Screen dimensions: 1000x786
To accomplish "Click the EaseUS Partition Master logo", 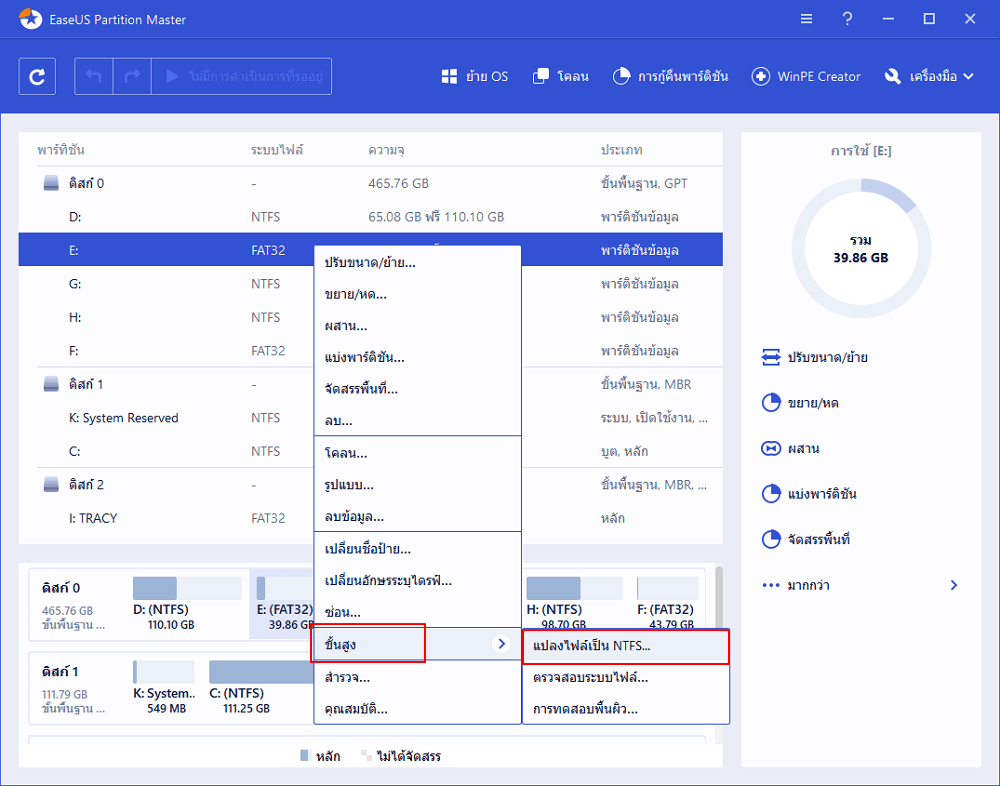I will tap(30, 19).
